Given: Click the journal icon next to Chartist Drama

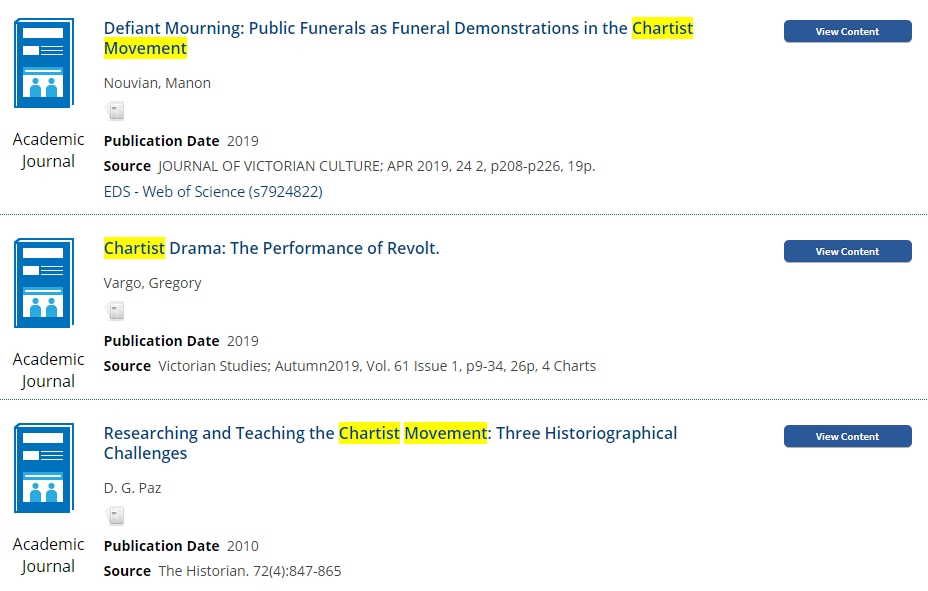Looking at the screenshot, I should tap(44, 283).
